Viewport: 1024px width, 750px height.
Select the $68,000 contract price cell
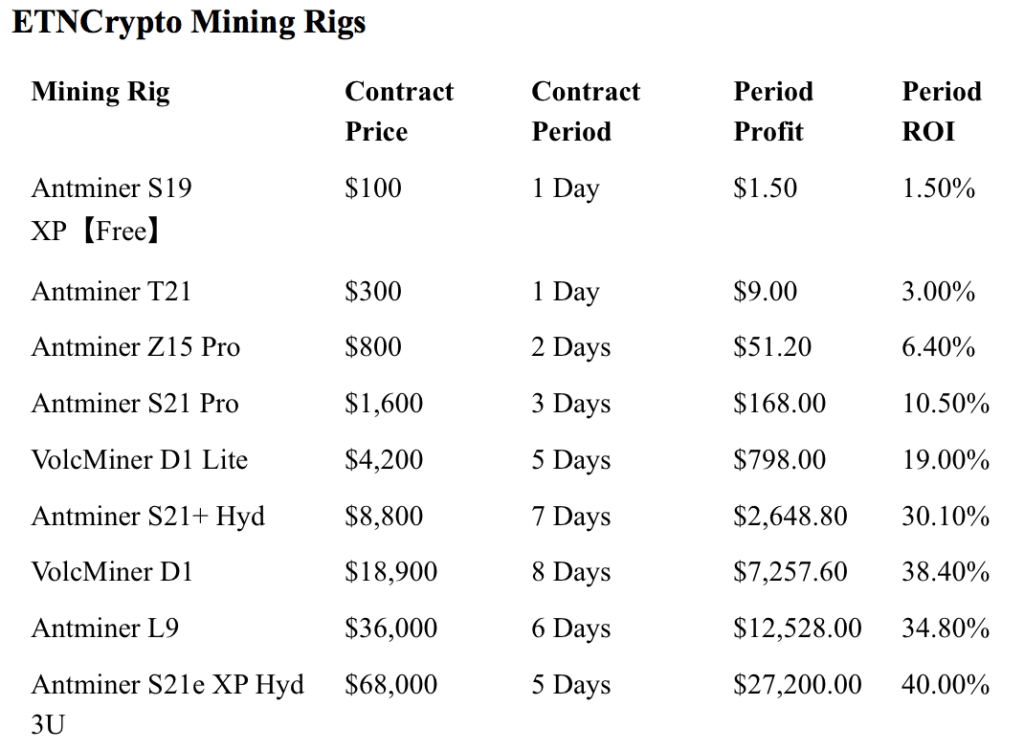tap(391, 685)
